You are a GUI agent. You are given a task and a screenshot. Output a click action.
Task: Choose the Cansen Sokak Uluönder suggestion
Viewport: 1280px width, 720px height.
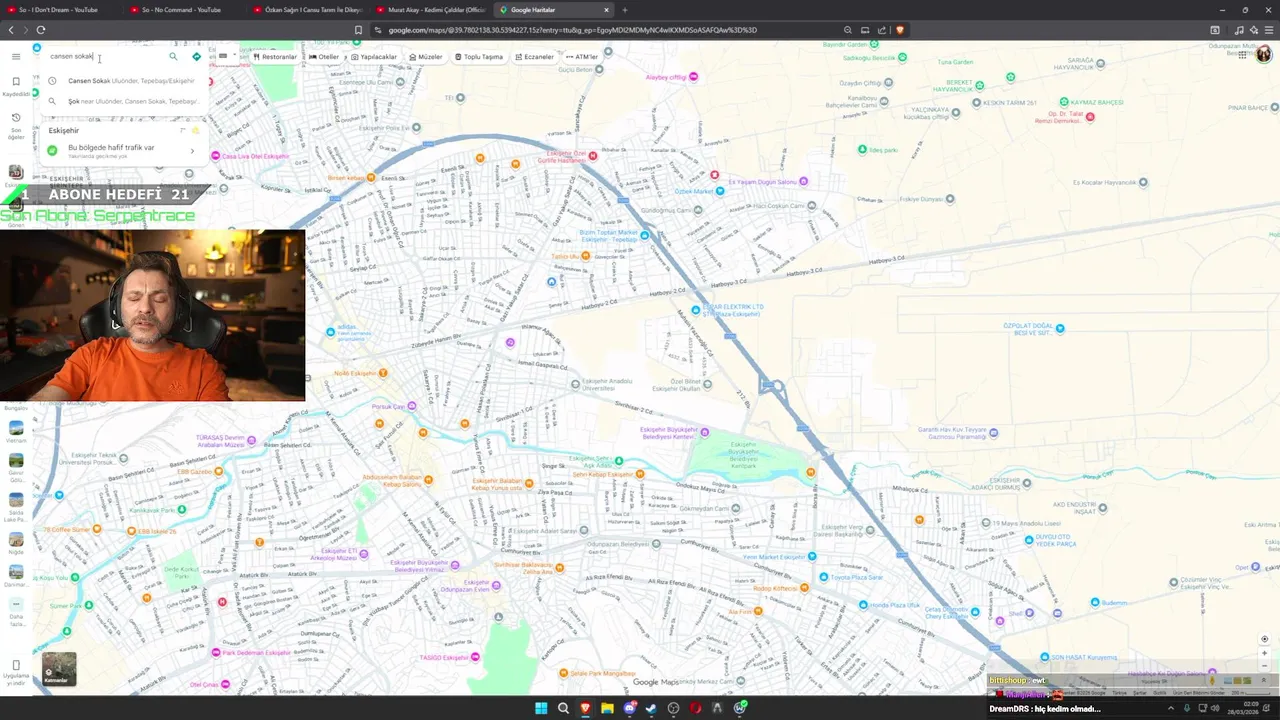(125, 81)
